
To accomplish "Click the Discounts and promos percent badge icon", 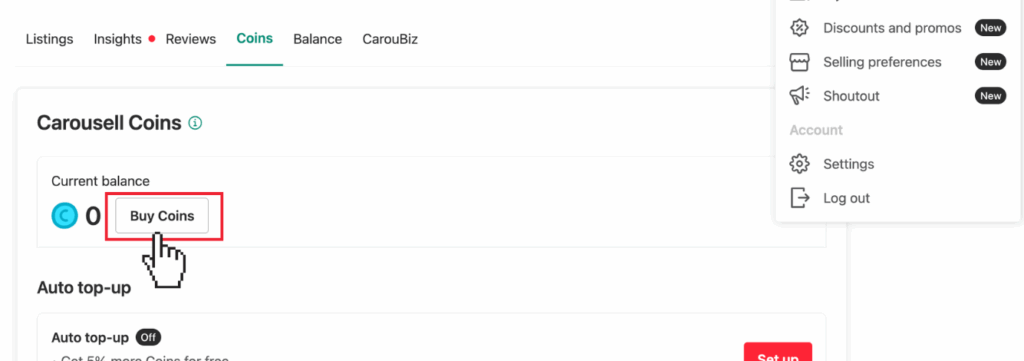I will pos(799,28).
